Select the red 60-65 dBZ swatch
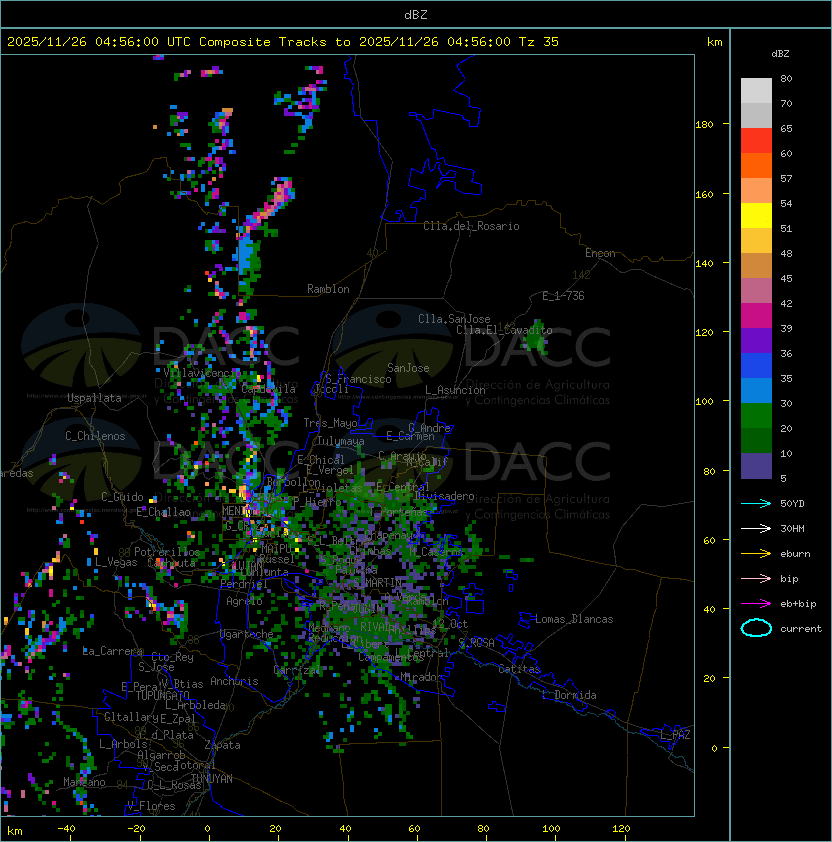This screenshot has width=832, height=842. coord(756,141)
